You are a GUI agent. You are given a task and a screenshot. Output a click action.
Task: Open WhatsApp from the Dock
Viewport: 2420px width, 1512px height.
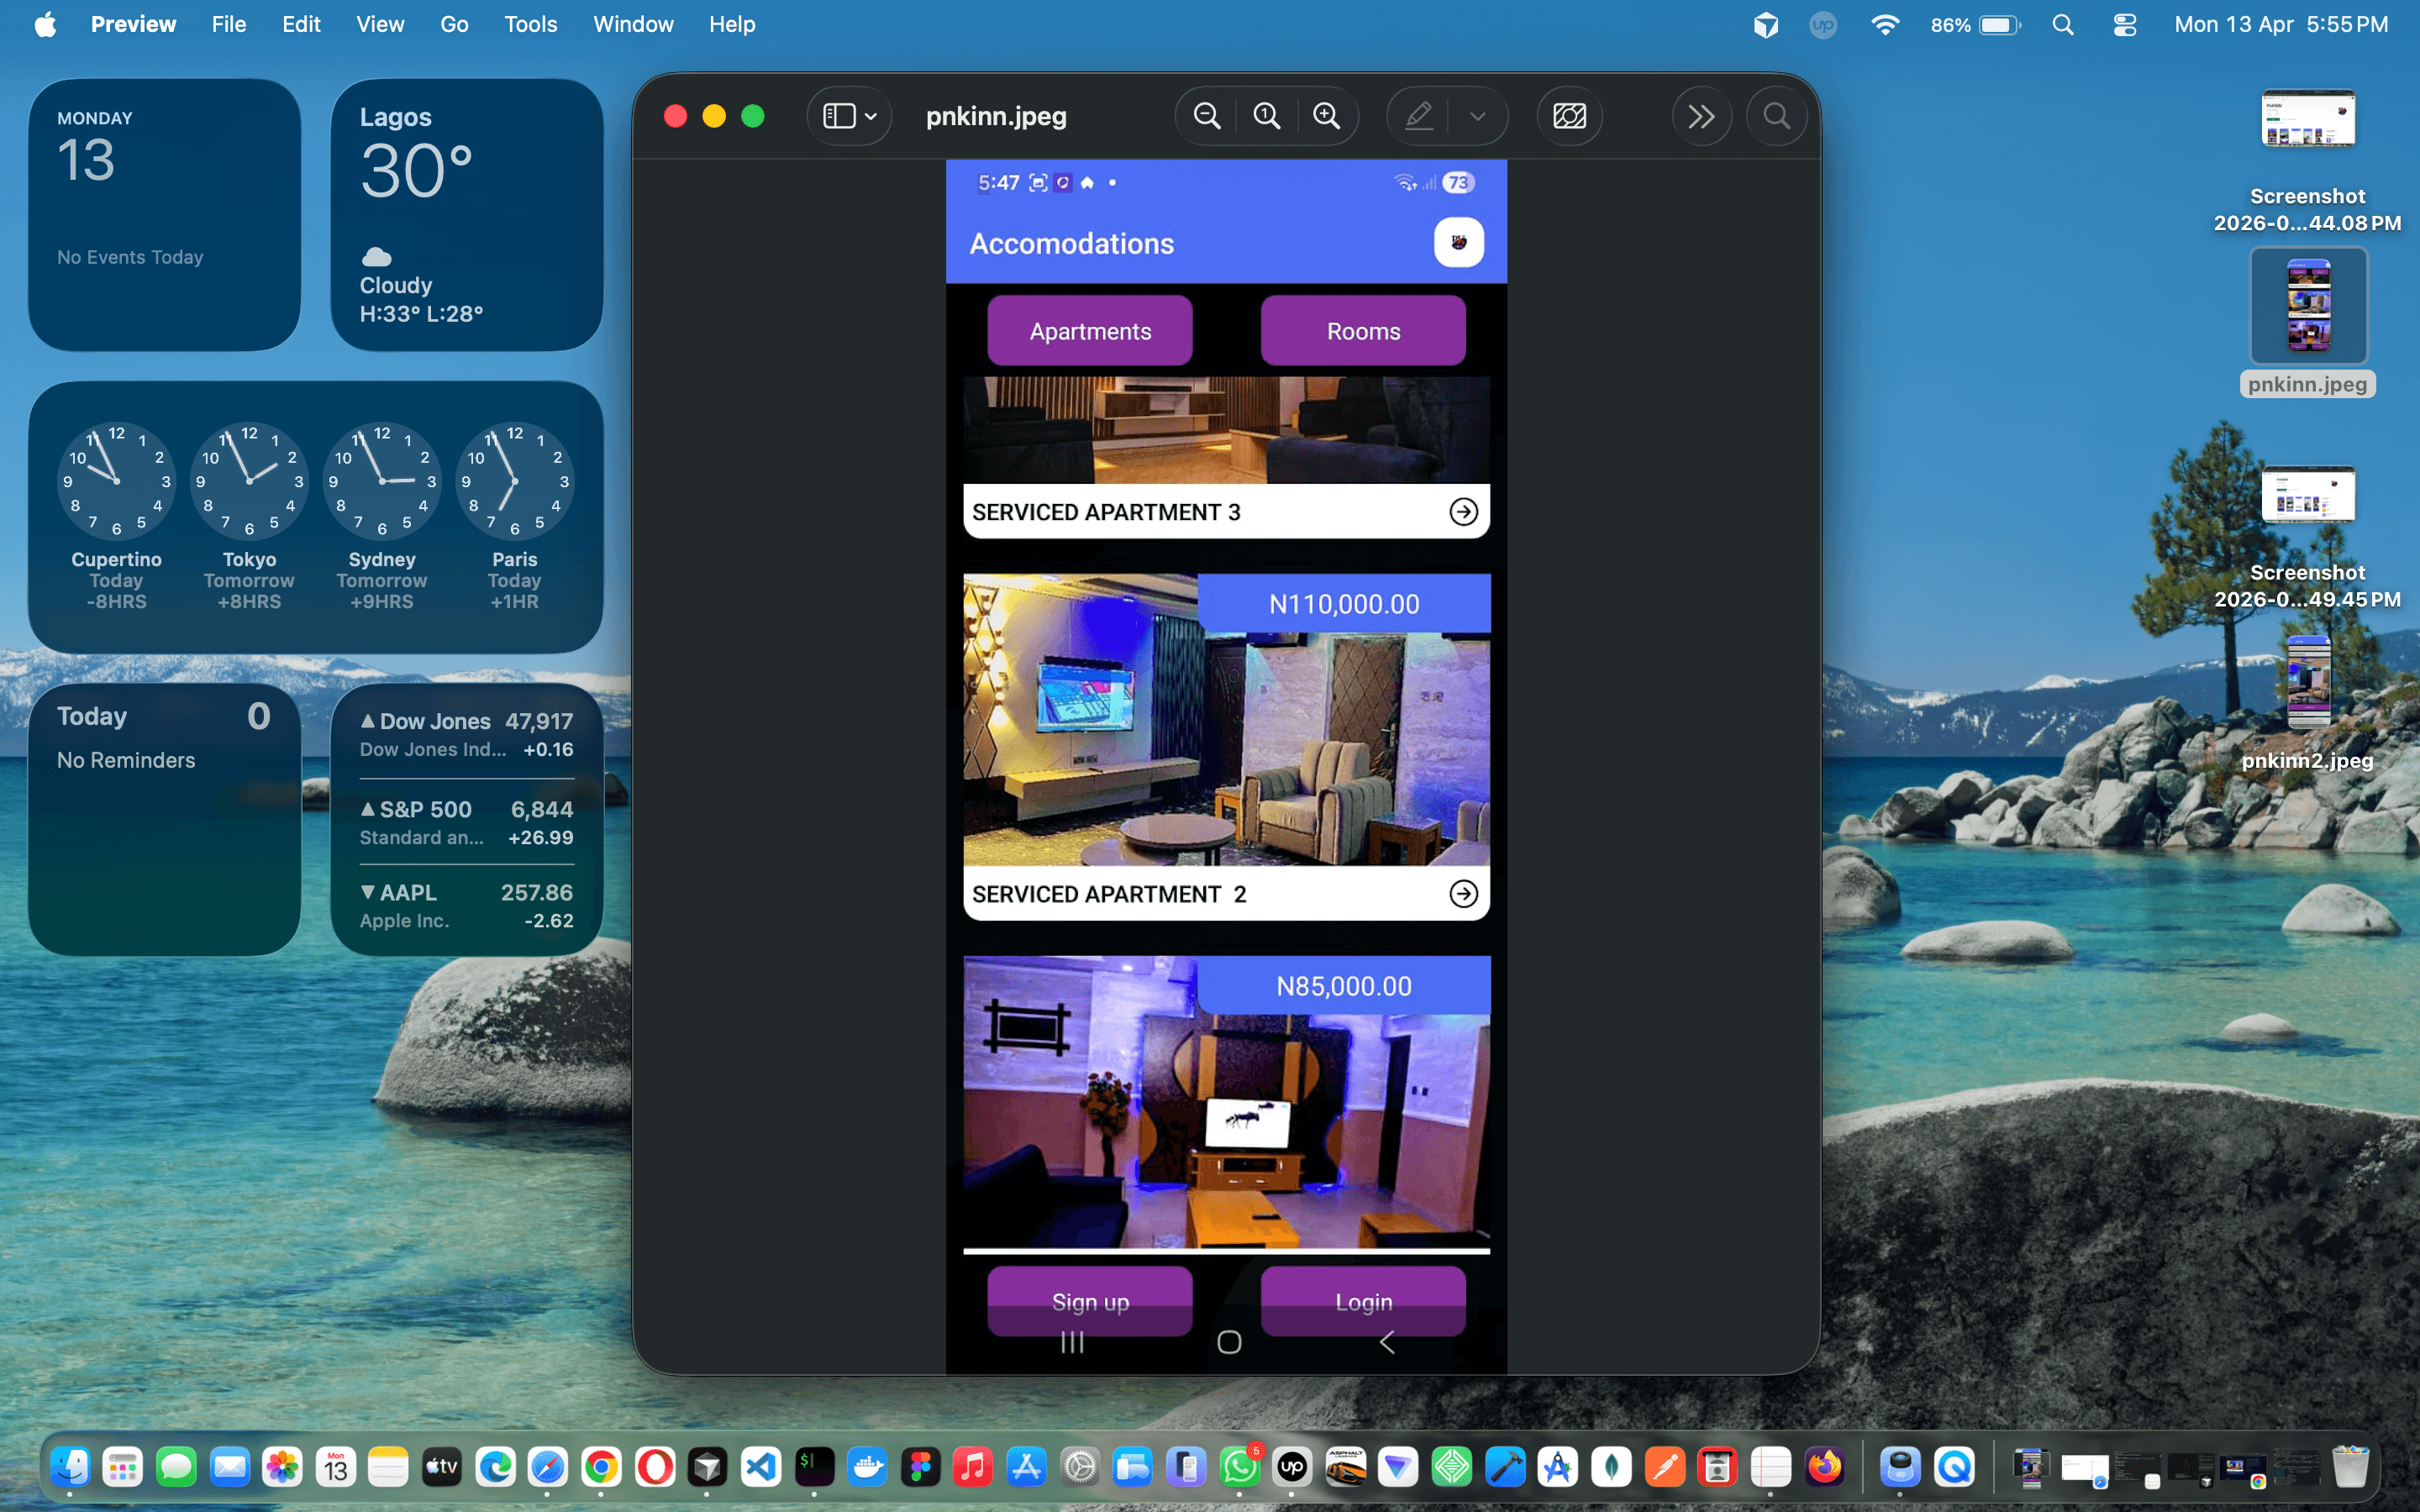point(1239,1467)
